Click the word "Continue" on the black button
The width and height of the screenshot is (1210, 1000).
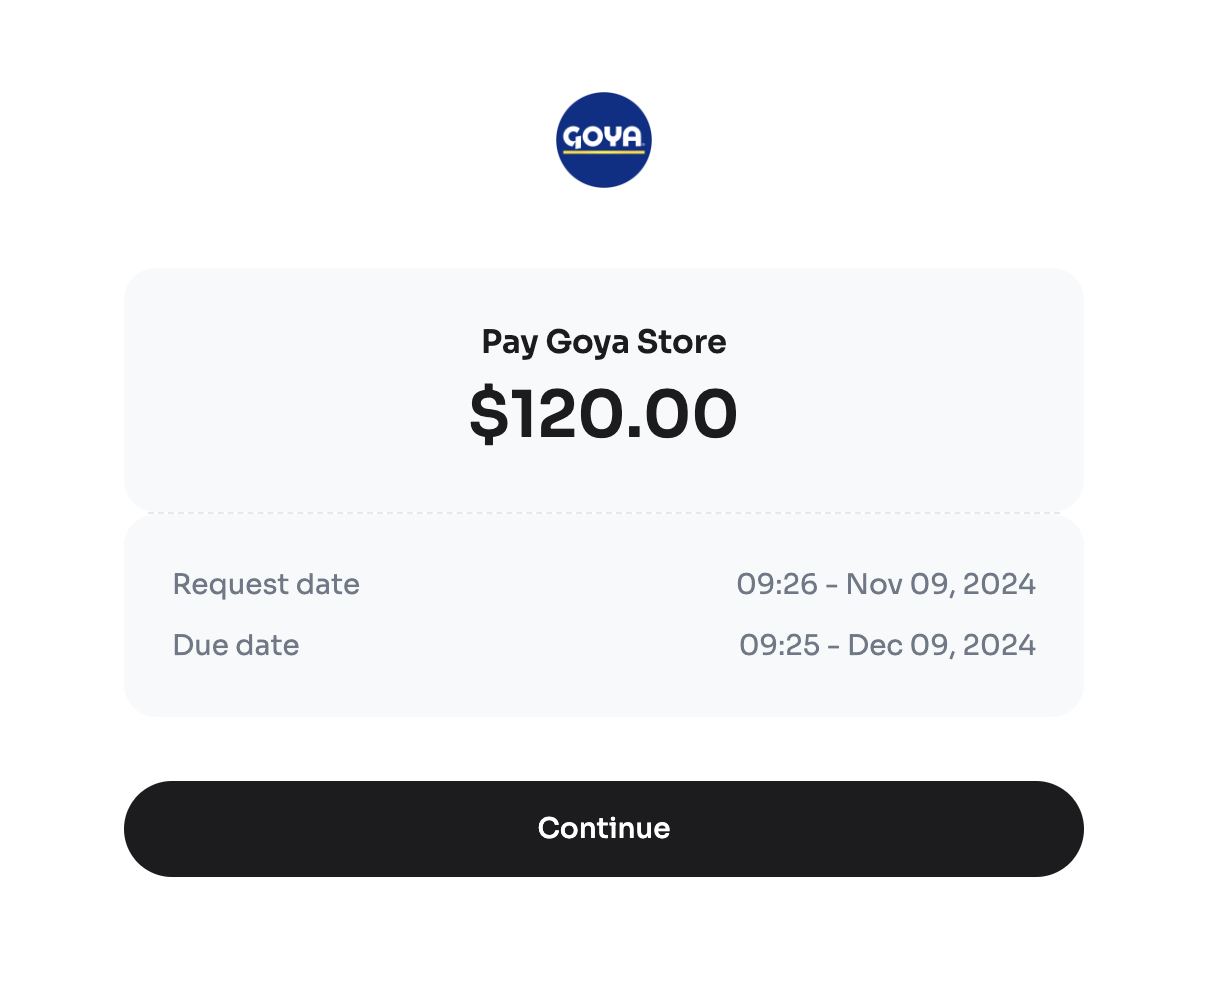click(604, 828)
